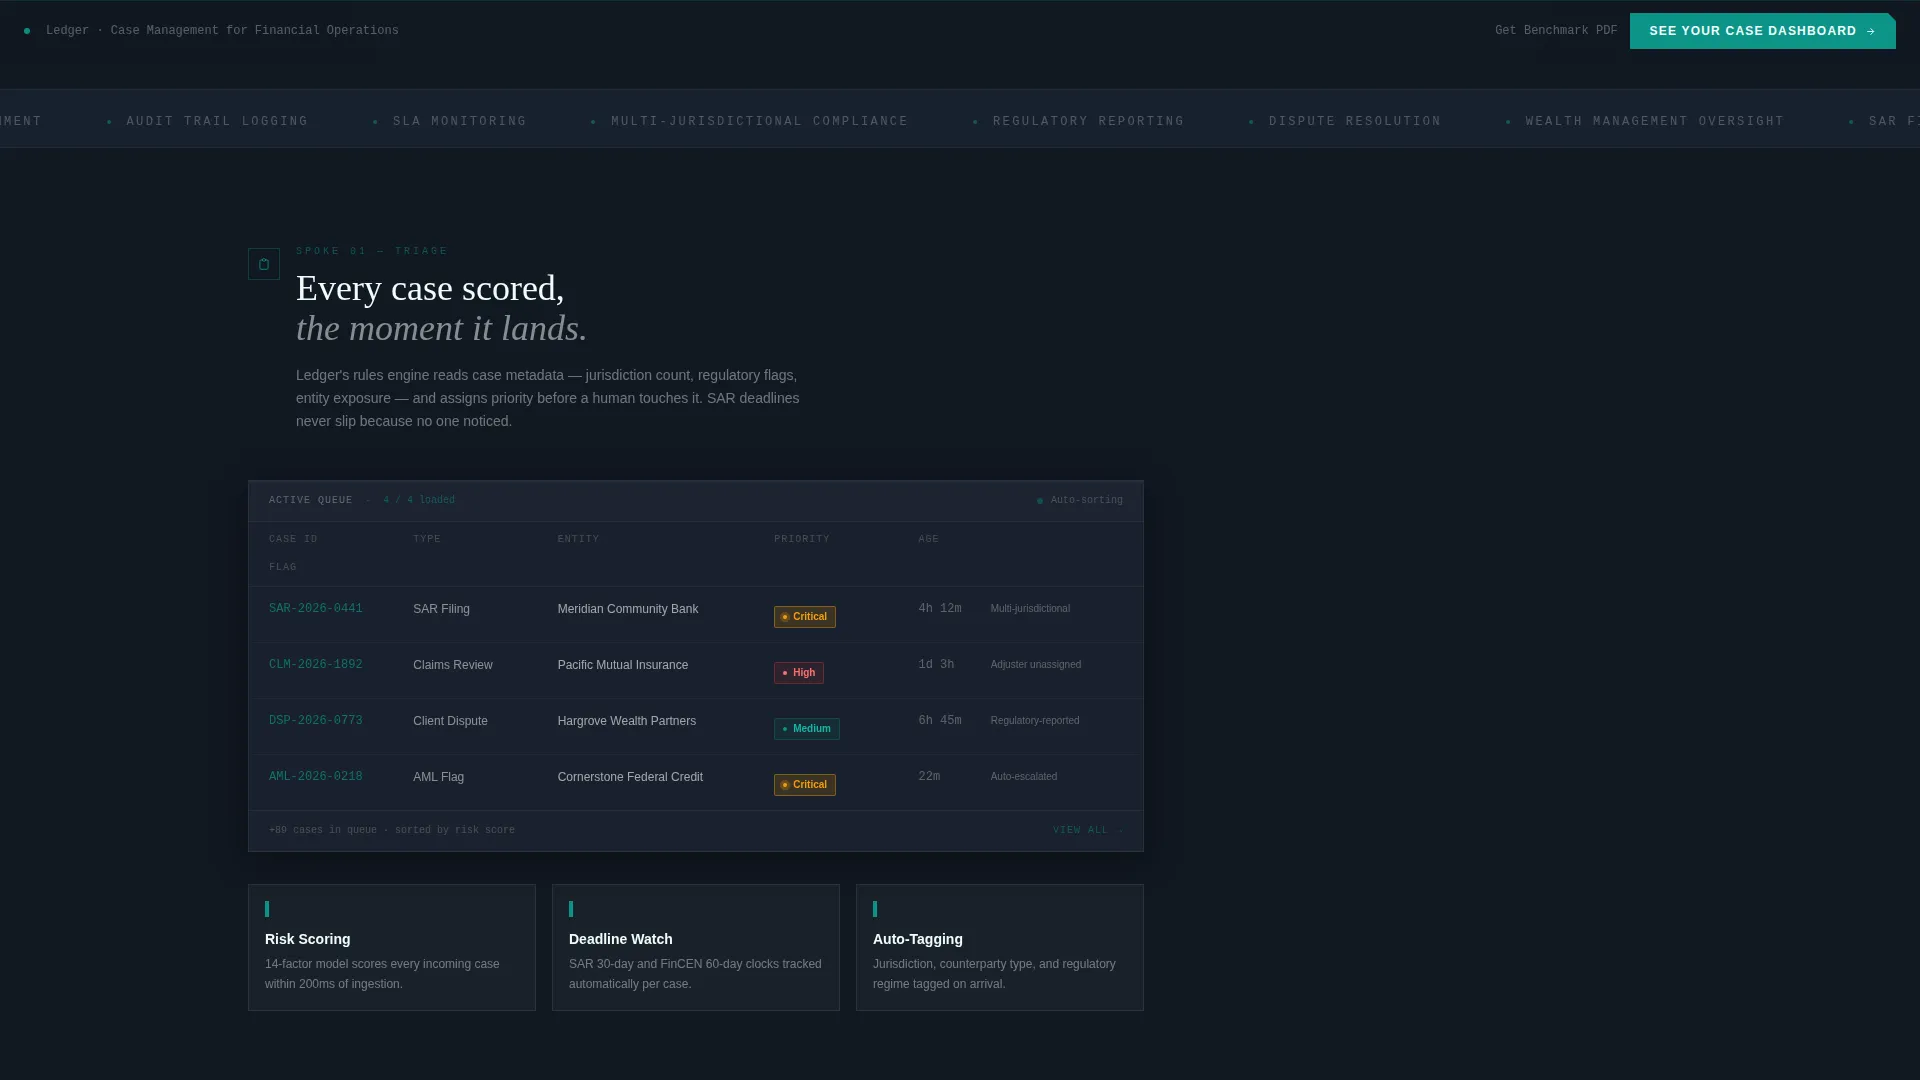Click the 4 / 4 loaded queue counter

tap(419, 501)
